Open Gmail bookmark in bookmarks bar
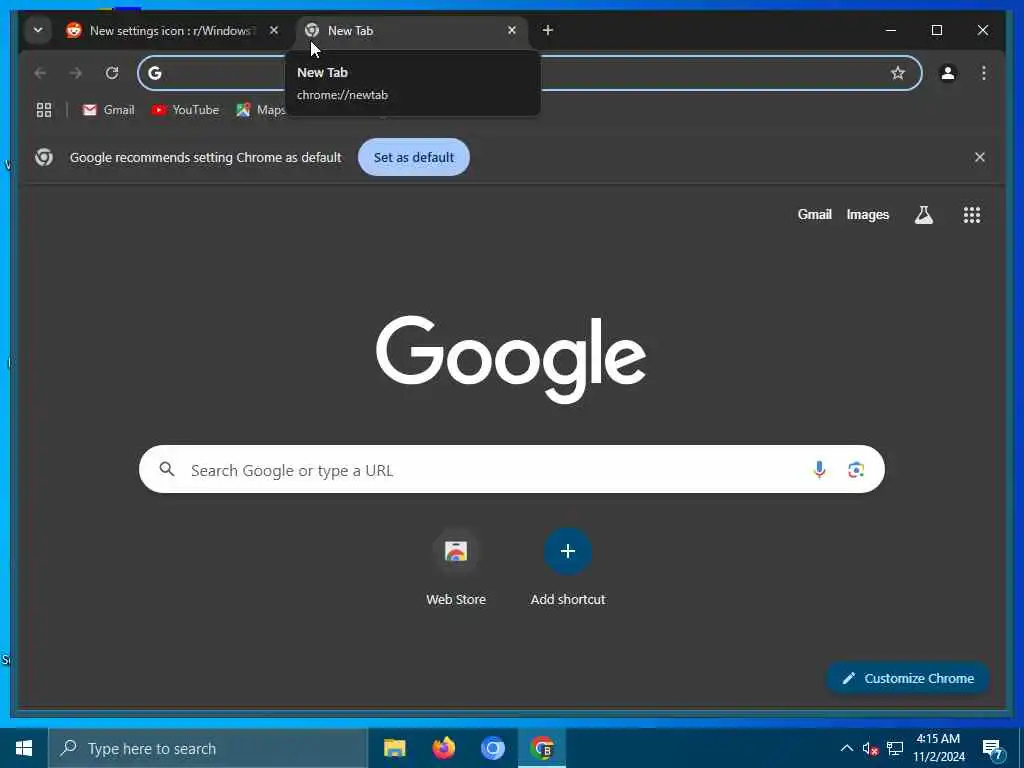The image size is (1024, 768). [108, 110]
